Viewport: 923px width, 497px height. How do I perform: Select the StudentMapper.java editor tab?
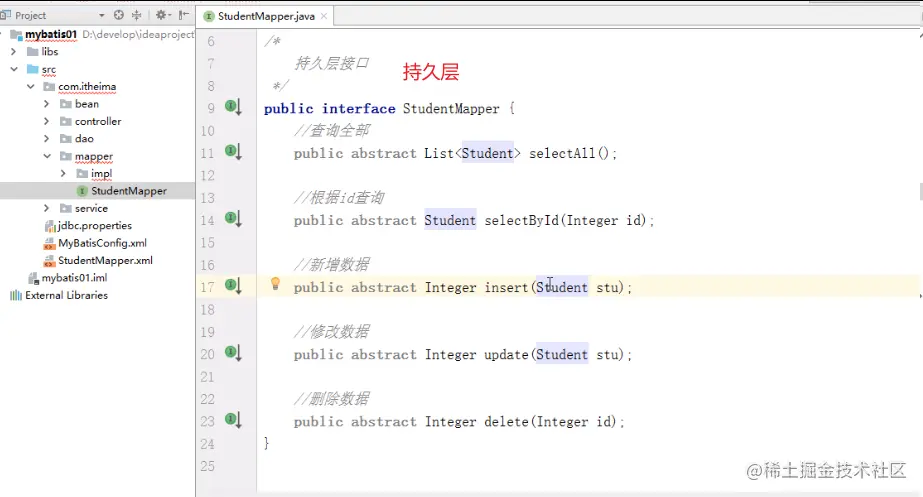coord(265,16)
